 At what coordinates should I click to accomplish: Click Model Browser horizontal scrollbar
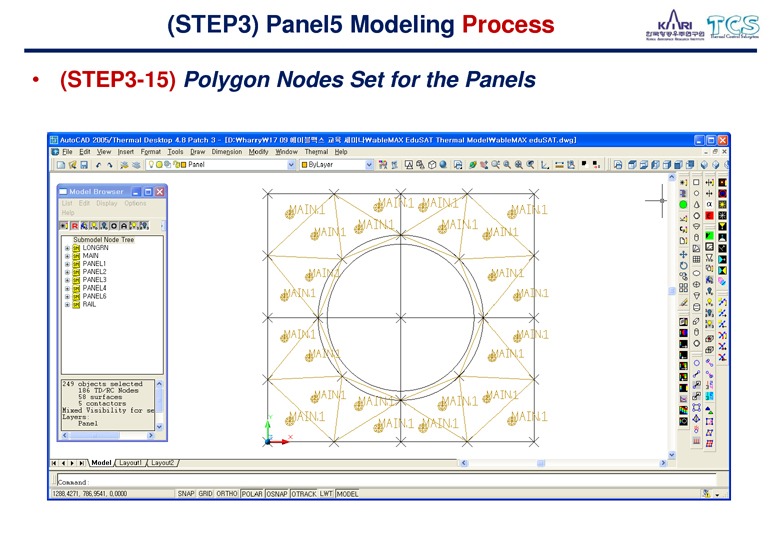coord(109,435)
